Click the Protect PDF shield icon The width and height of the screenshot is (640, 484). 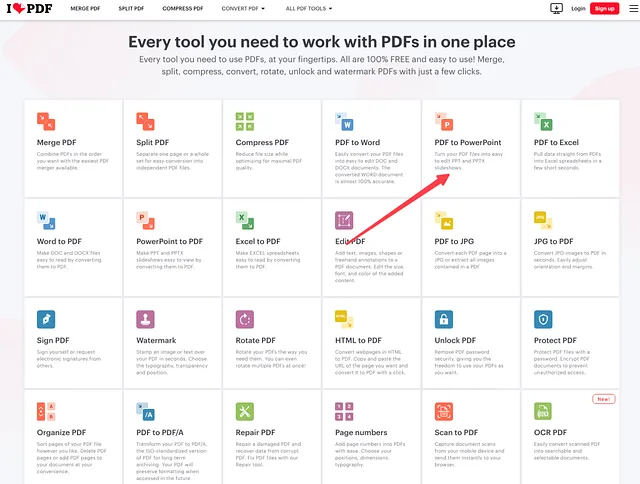[x=543, y=319]
